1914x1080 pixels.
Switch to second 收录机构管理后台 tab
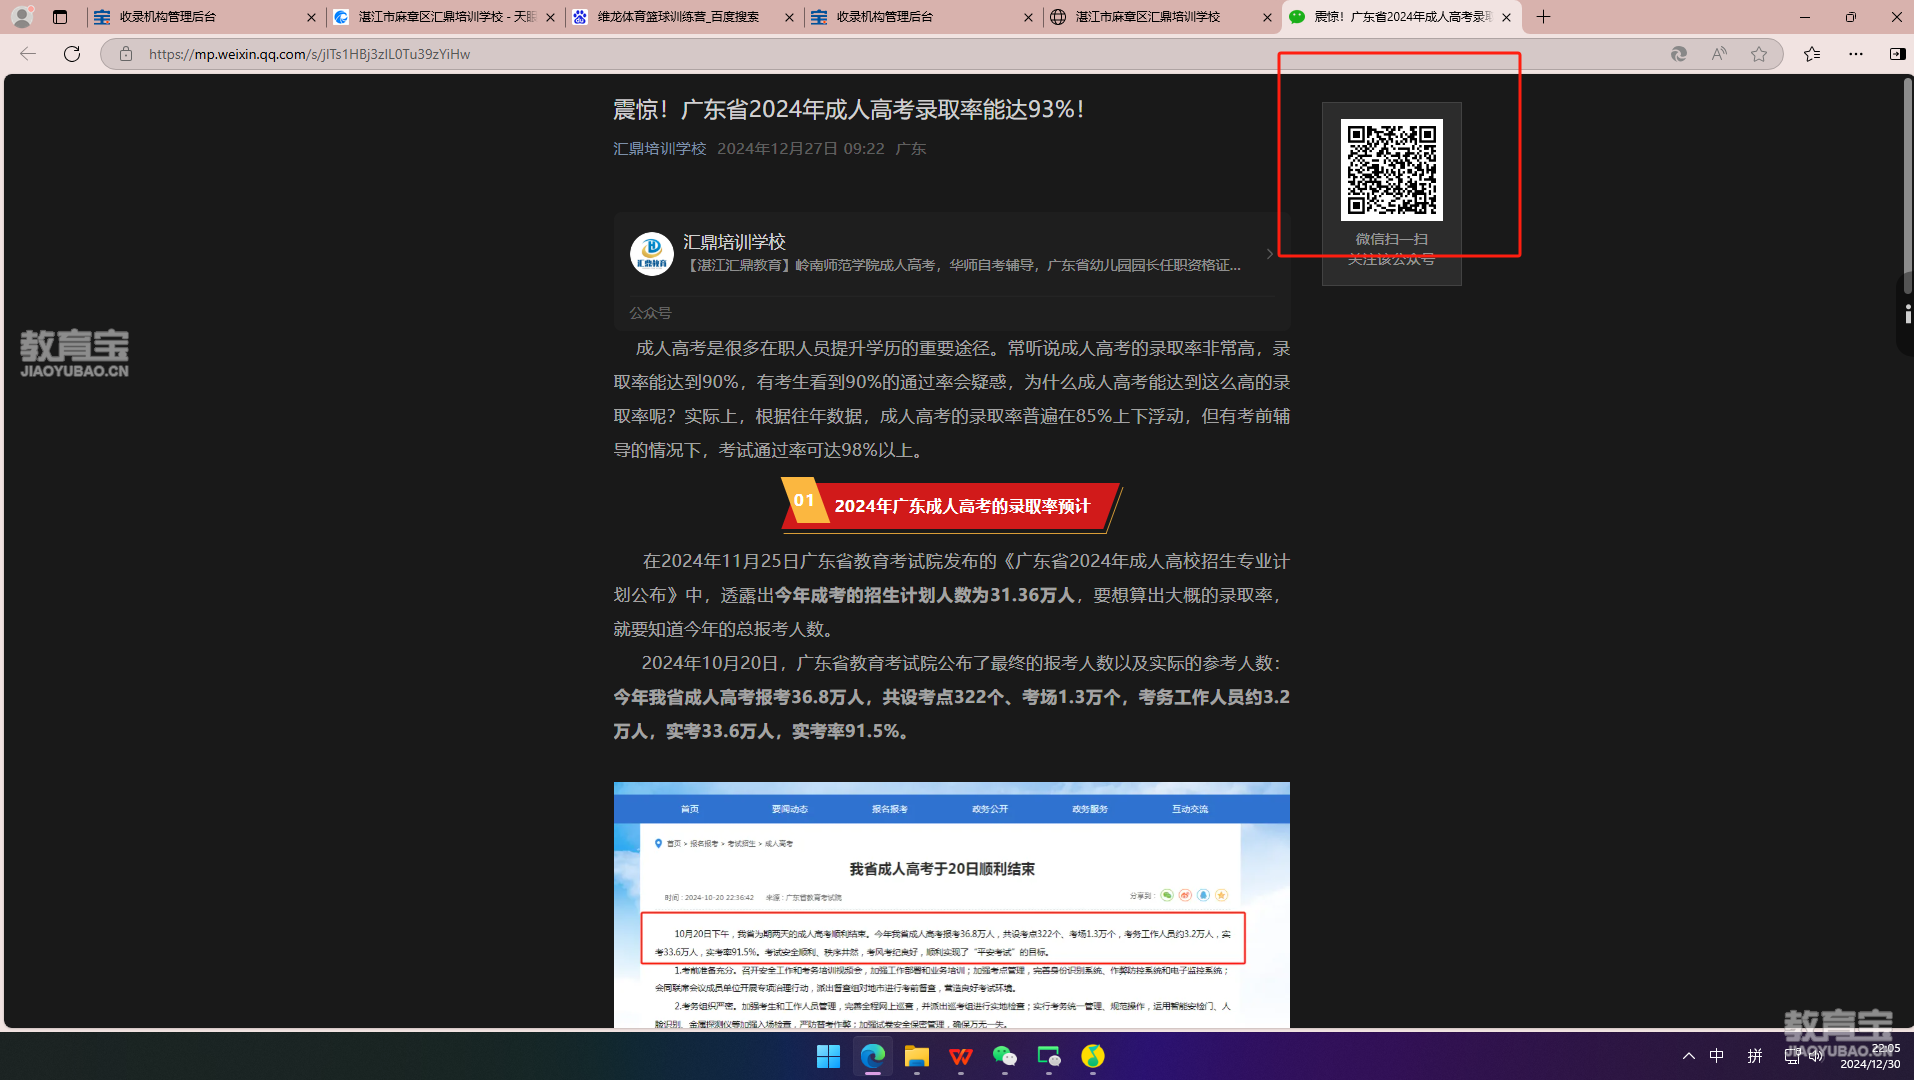923,17
